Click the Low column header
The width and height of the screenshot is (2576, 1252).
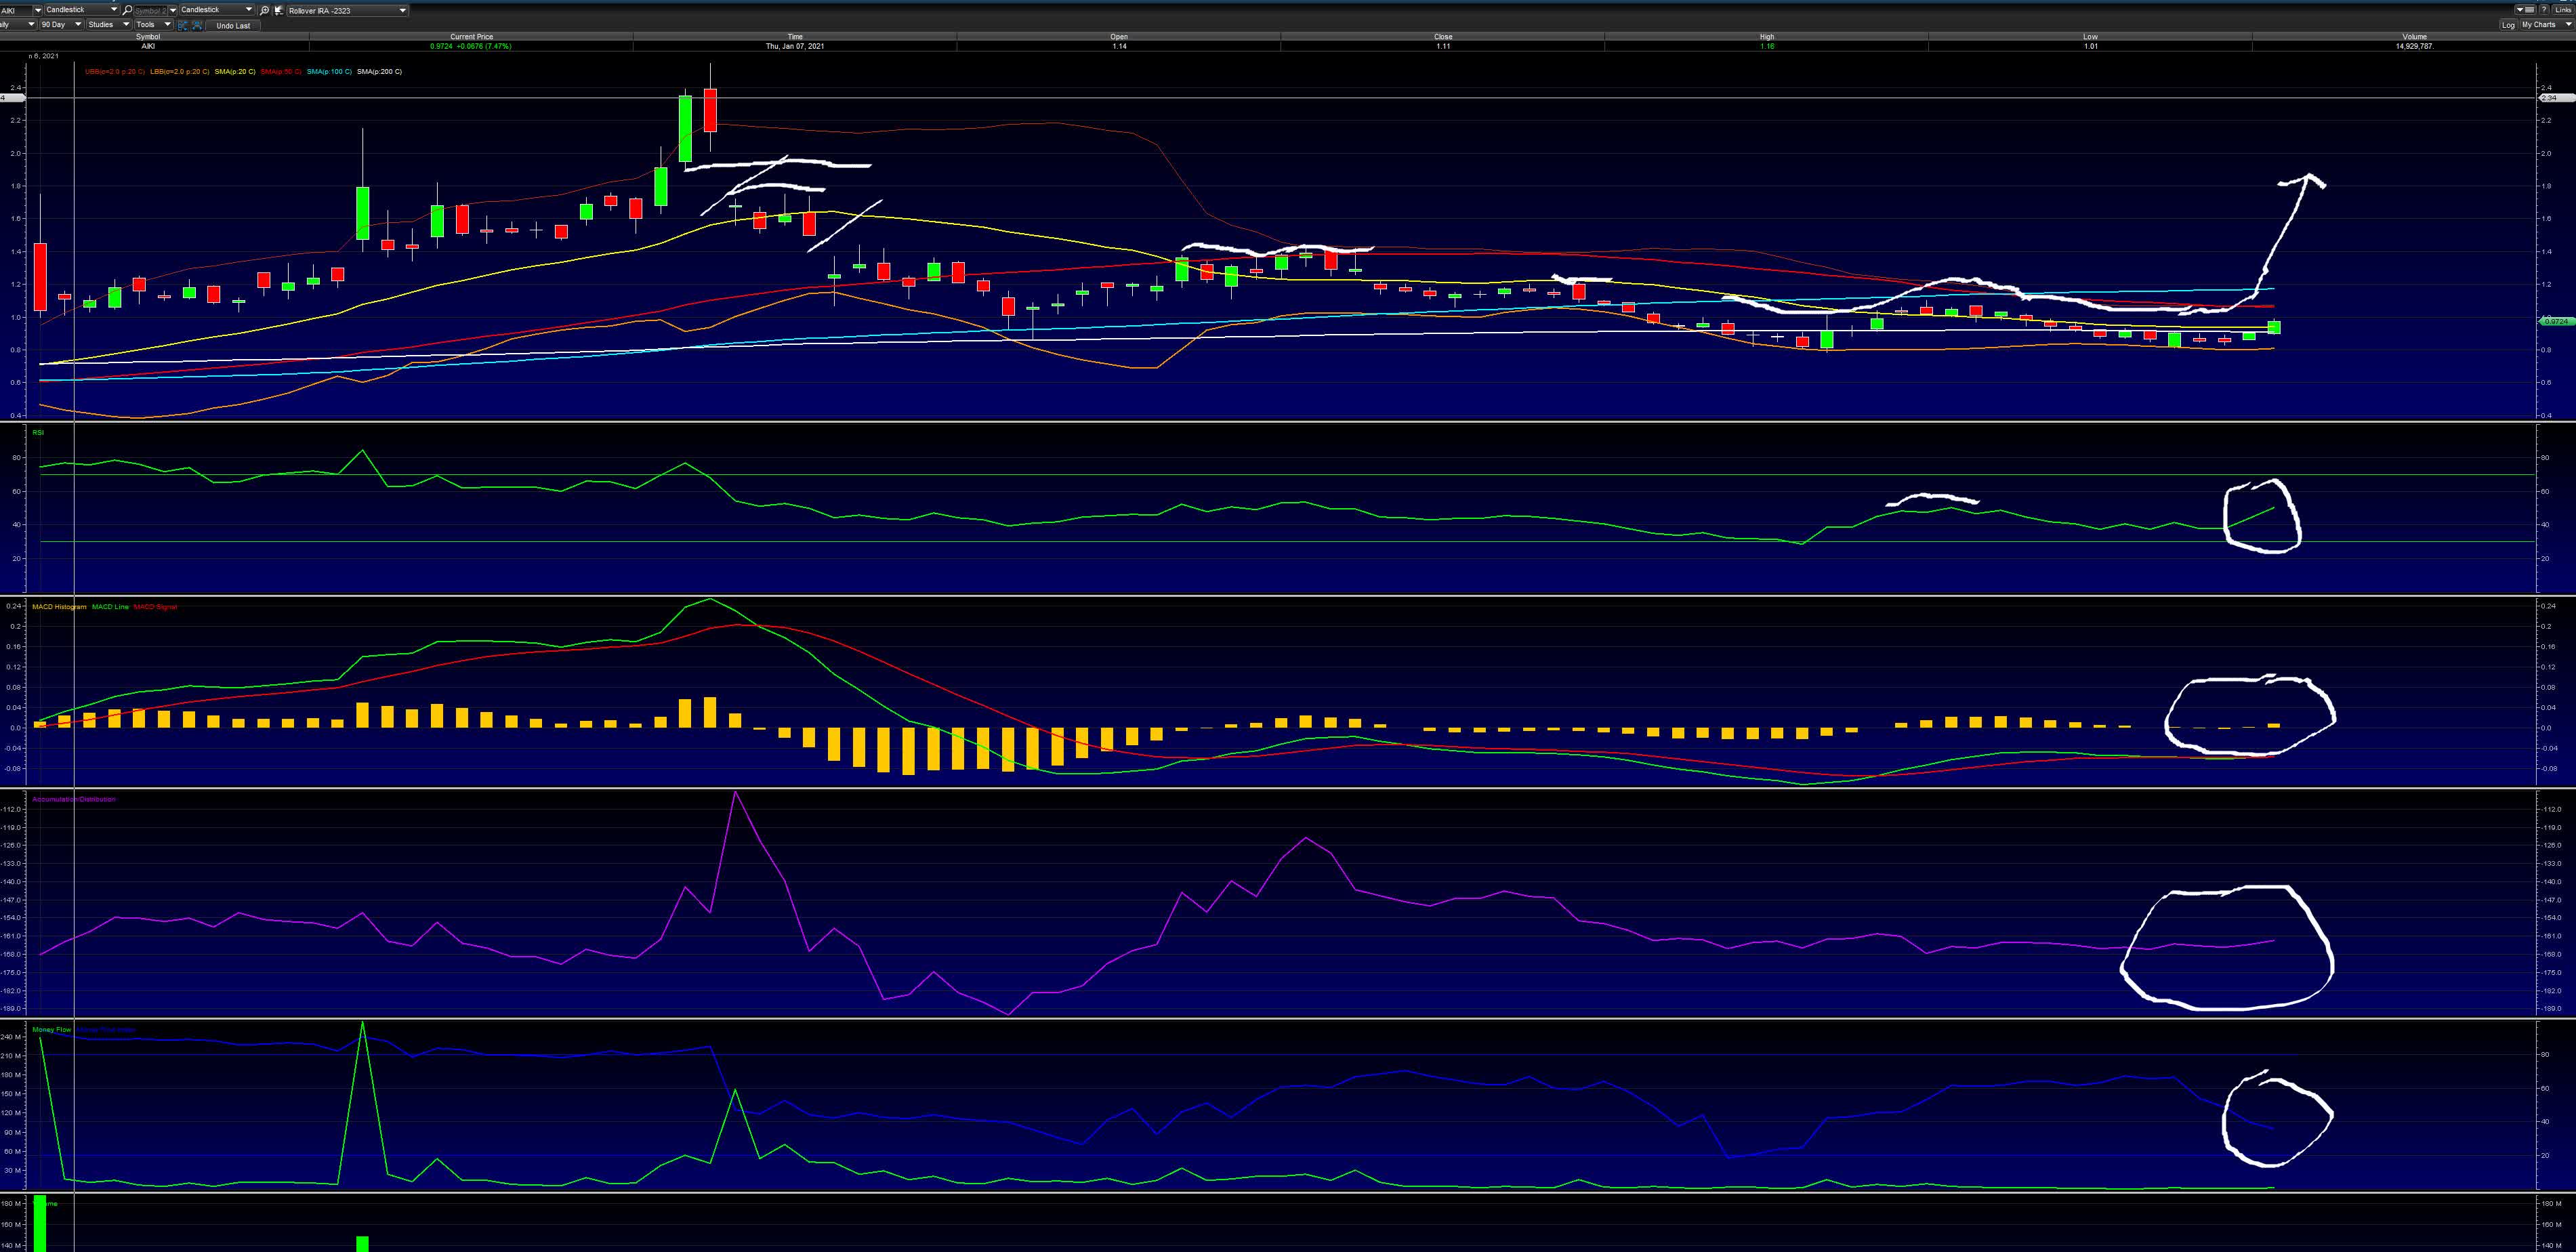pyautogui.click(x=2091, y=37)
